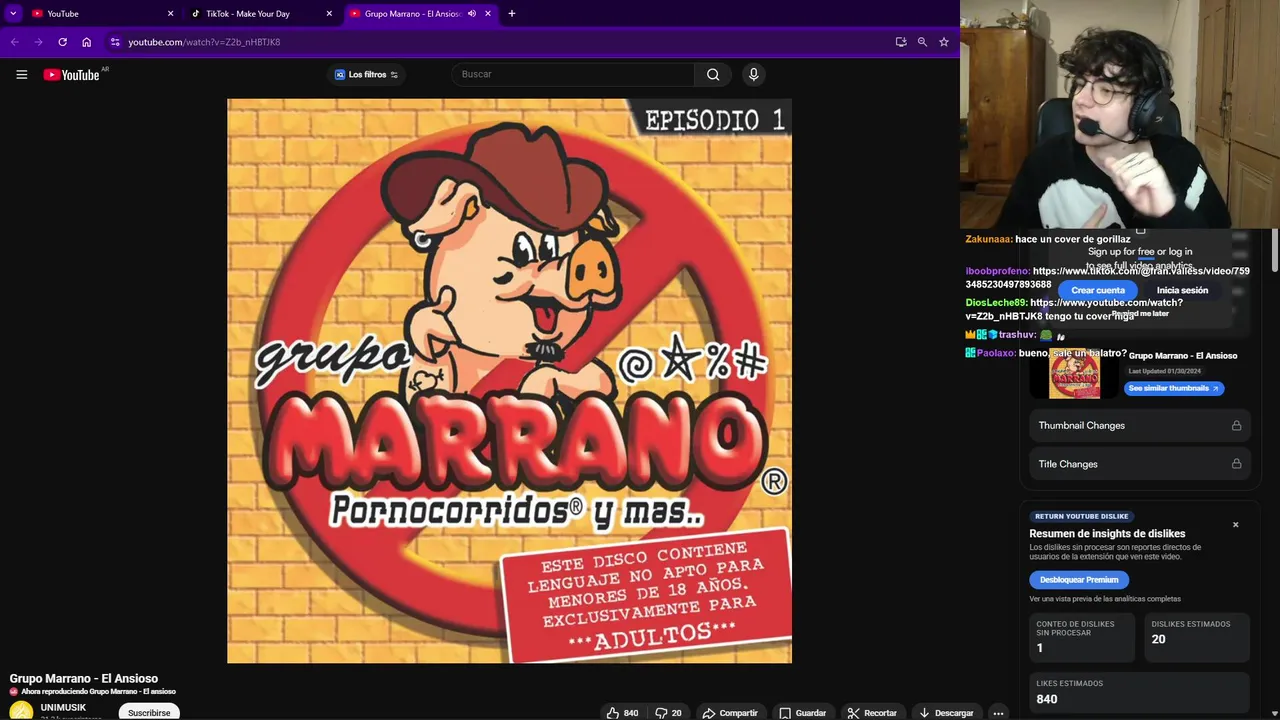This screenshot has height=720, width=1280.
Task: Open zoom magnifier in address bar
Action: [x=922, y=42]
